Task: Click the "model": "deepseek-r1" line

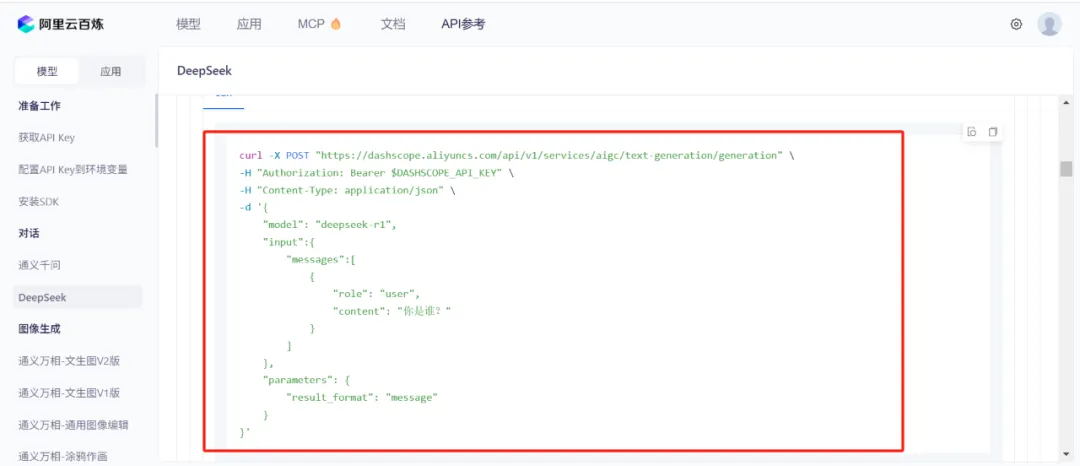Action: pos(331,224)
